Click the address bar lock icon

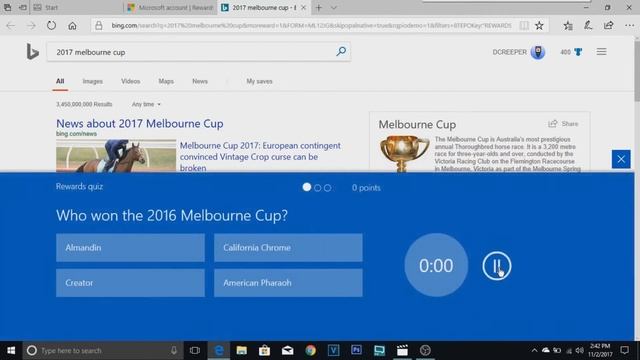[x=99, y=26]
